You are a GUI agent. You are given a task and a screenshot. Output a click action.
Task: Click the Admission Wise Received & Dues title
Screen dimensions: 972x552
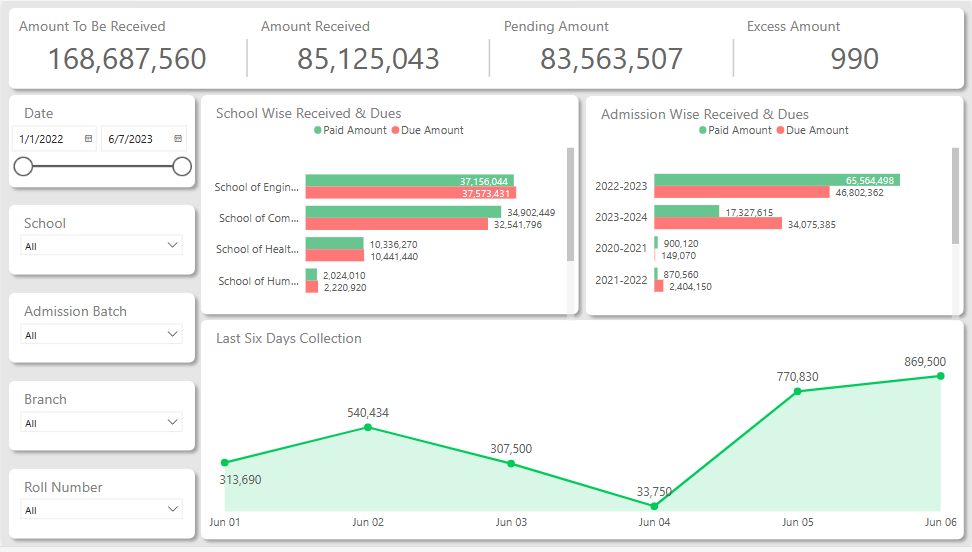pos(705,115)
